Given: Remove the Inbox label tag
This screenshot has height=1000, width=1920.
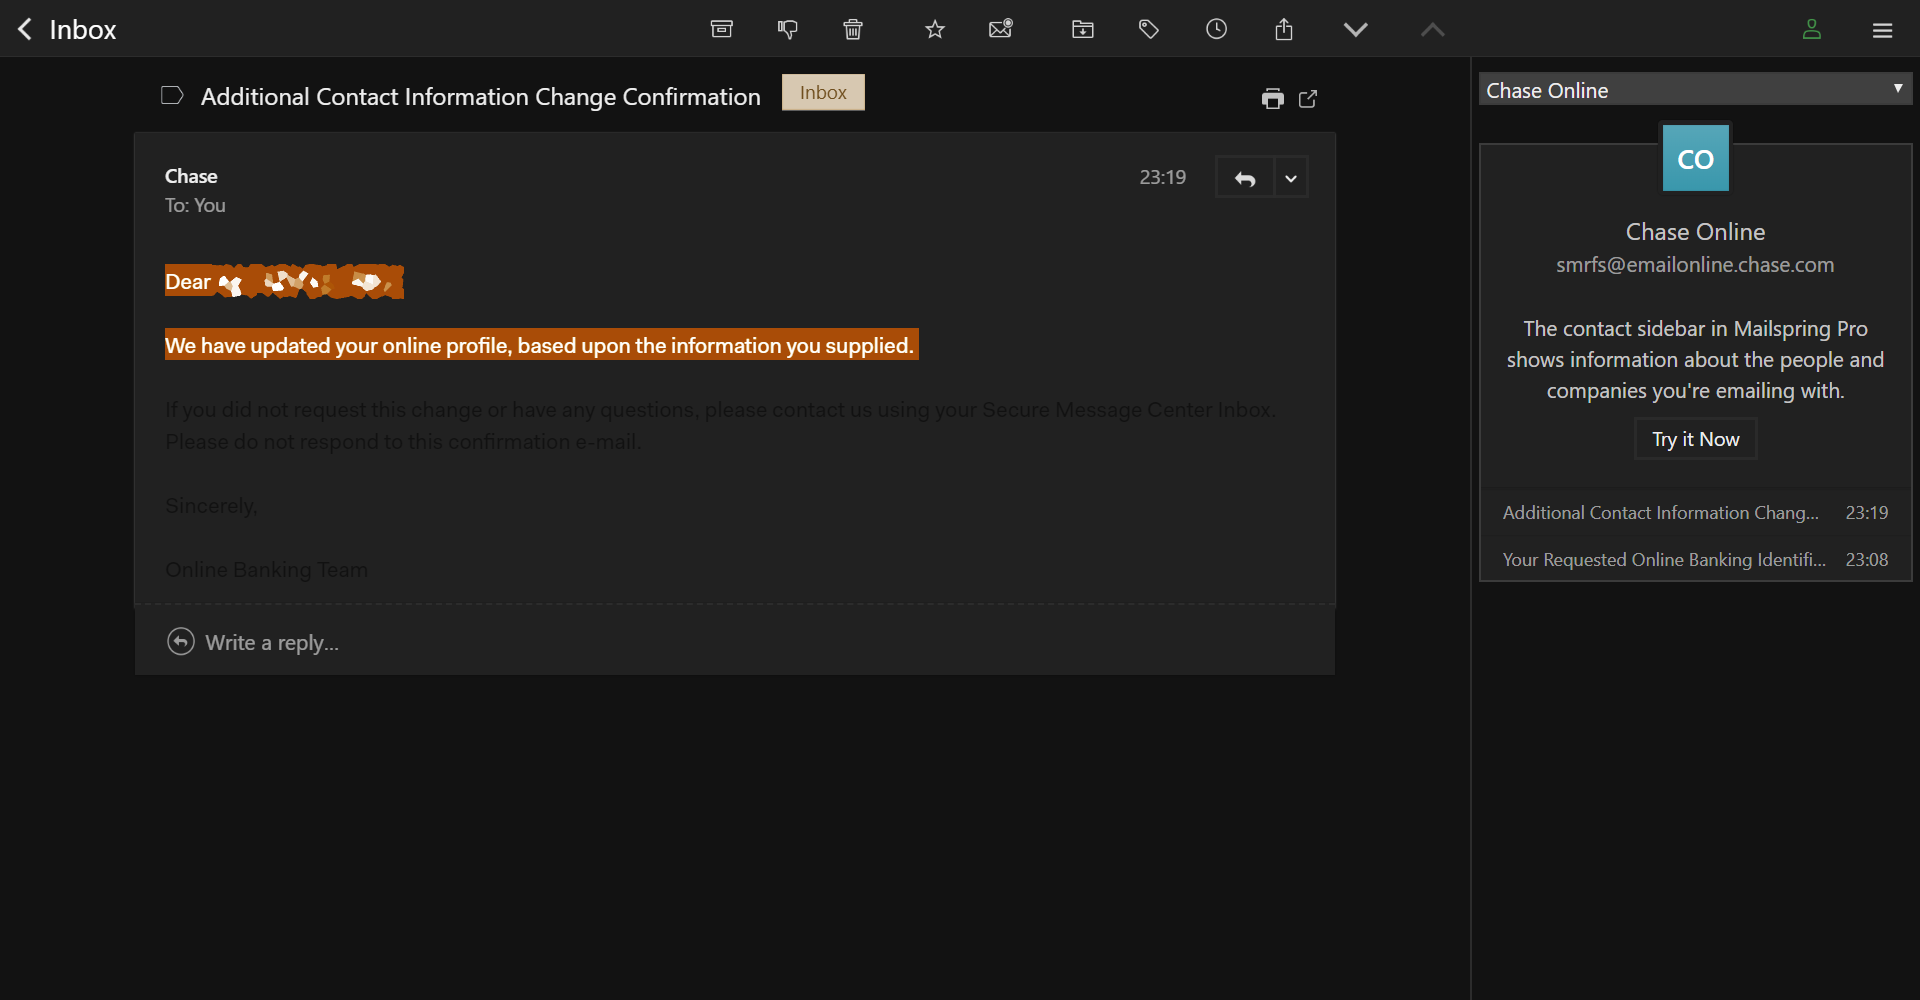Looking at the screenshot, I should pos(823,92).
